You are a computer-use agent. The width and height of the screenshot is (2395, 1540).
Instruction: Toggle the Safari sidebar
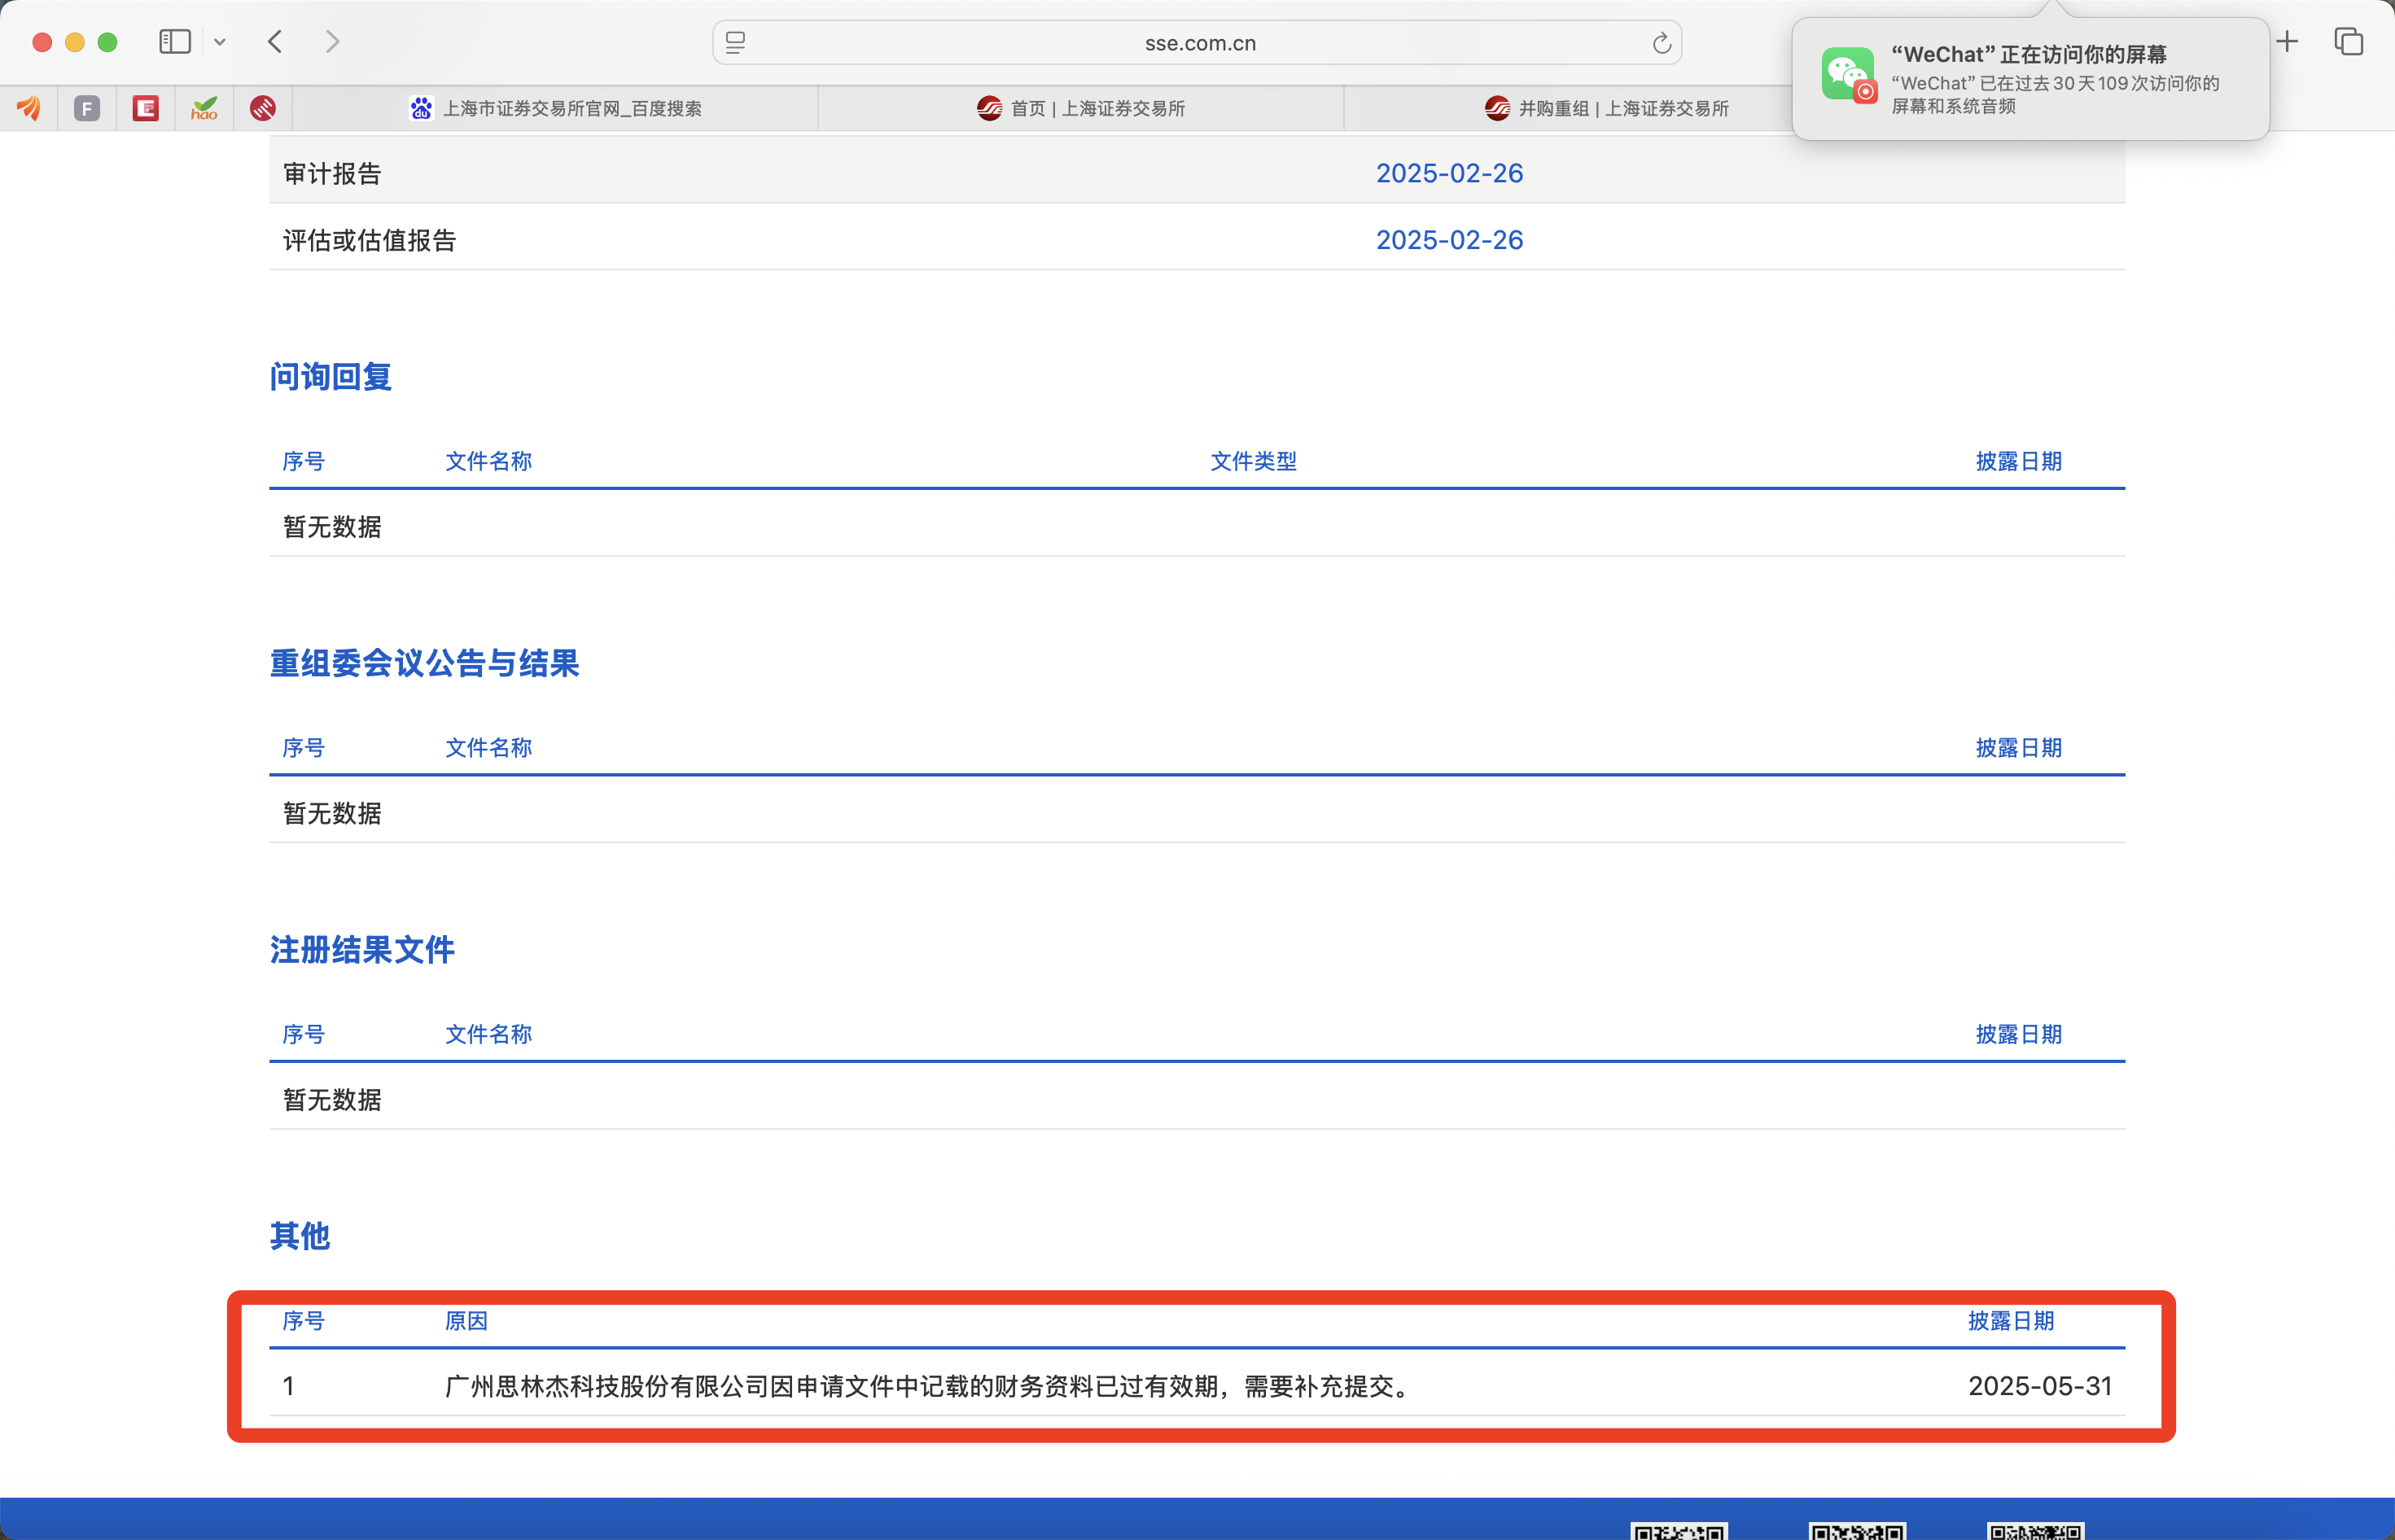(x=175, y=42)
